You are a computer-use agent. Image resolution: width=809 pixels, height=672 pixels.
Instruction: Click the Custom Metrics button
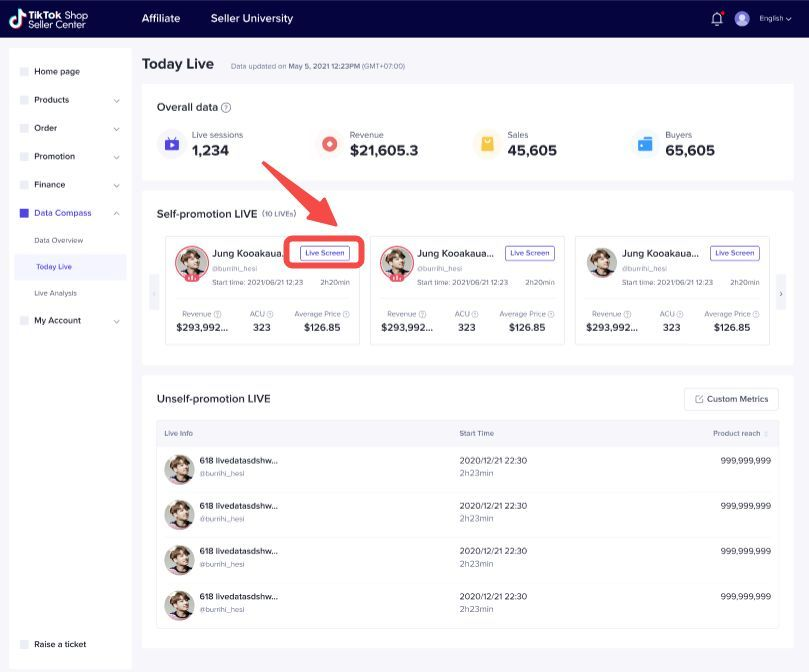[x=731, y=399]
